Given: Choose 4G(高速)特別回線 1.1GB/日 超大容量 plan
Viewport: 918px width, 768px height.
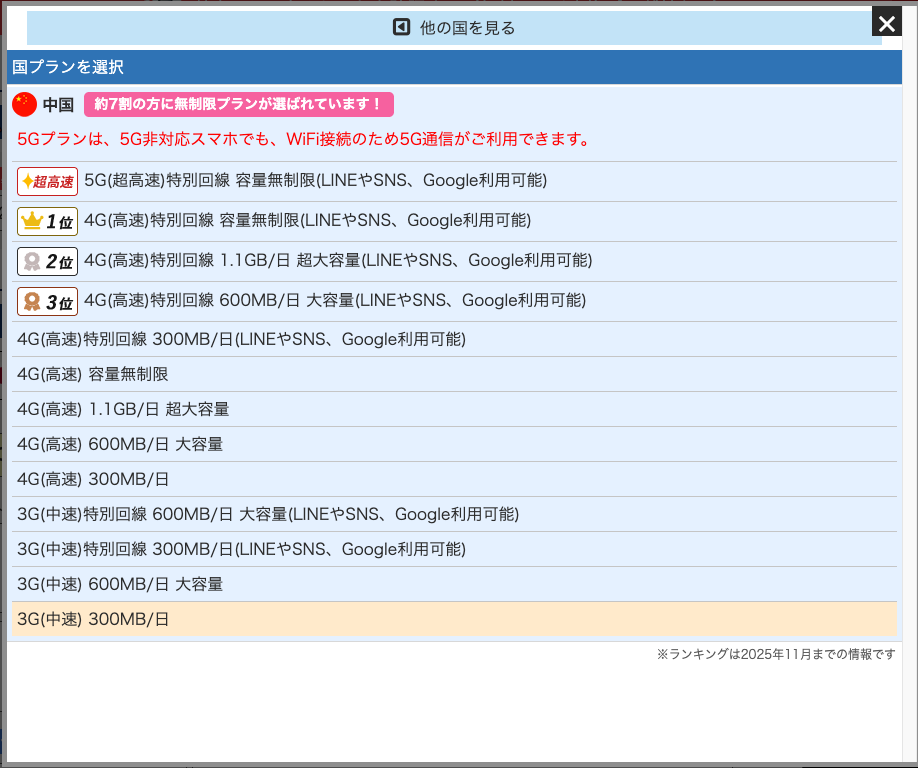Looking at the screenshot, I should 338,261.
